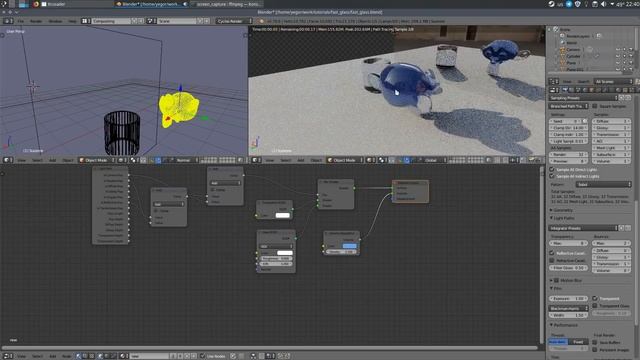The height and width of the screenshot is (360, 640).
Task: Toggle Sample All Indirect Lights checkbox
Action: (x=552, y=176)
